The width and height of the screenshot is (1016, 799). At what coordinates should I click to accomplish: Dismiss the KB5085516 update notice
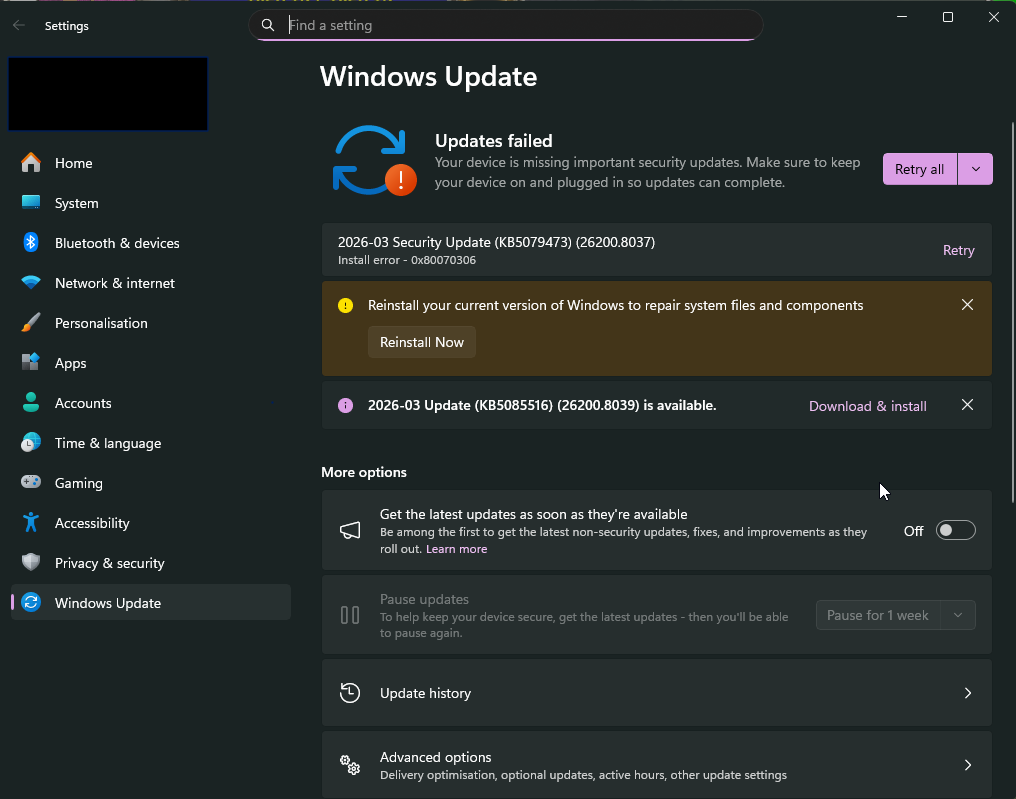tap(967, 405)
